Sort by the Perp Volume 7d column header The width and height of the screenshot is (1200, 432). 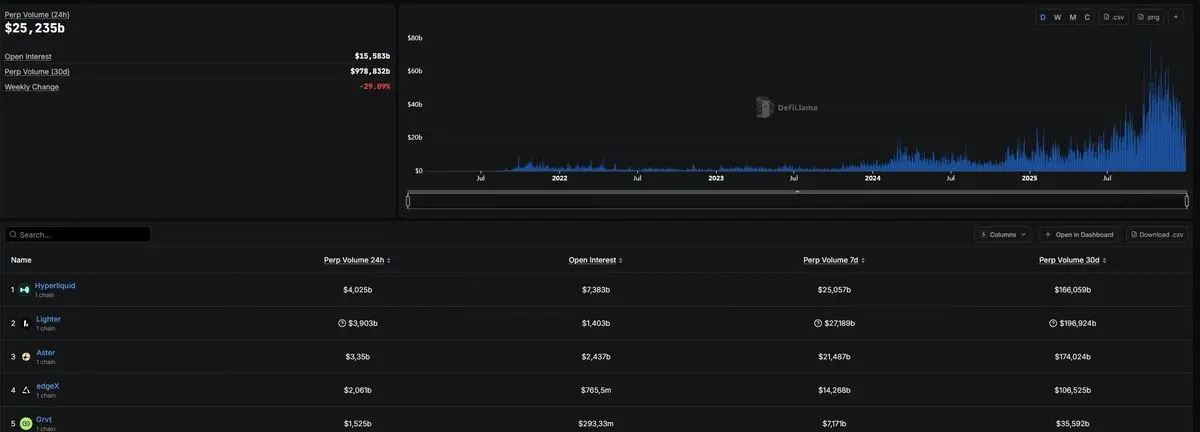tap(835, 260)
